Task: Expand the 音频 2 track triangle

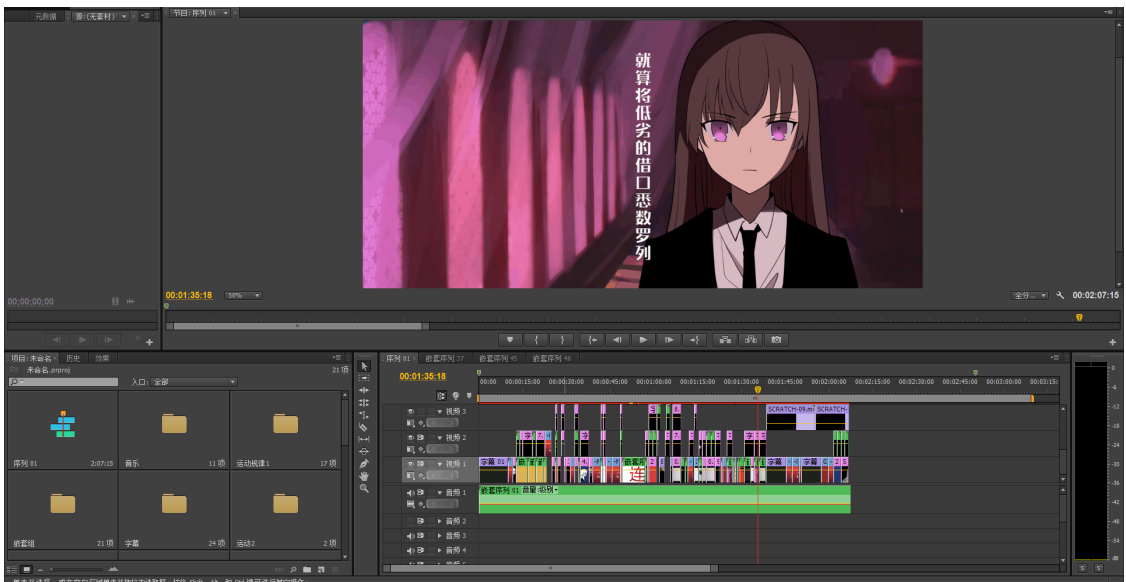Action: (x=439, y=521)
